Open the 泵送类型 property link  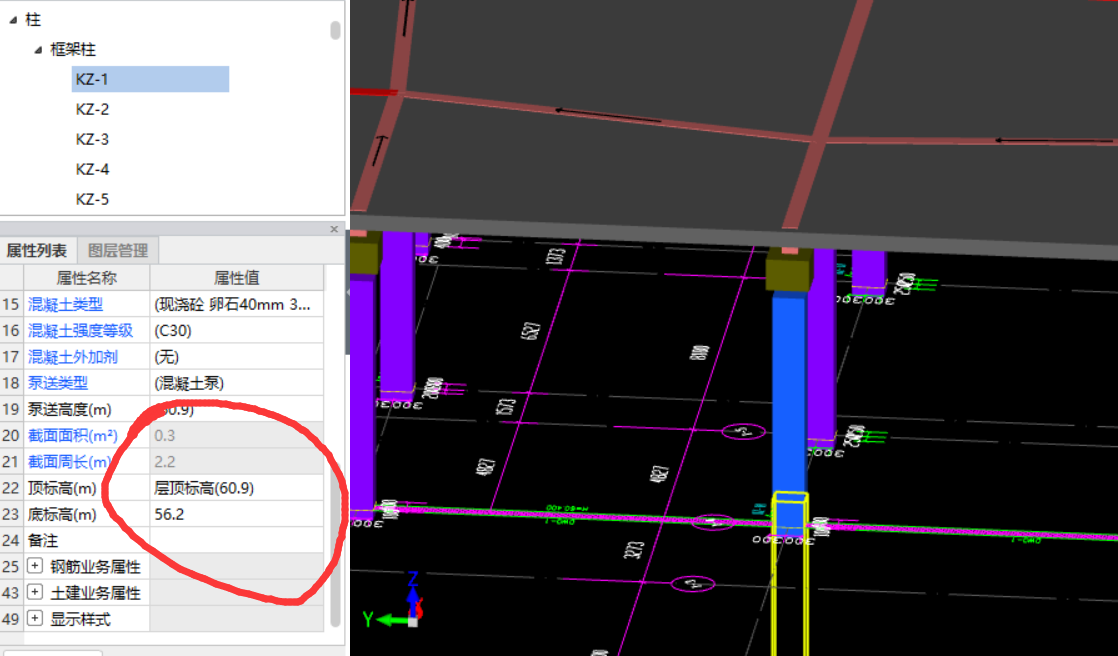pyautogui.click(x=57, y=383)
